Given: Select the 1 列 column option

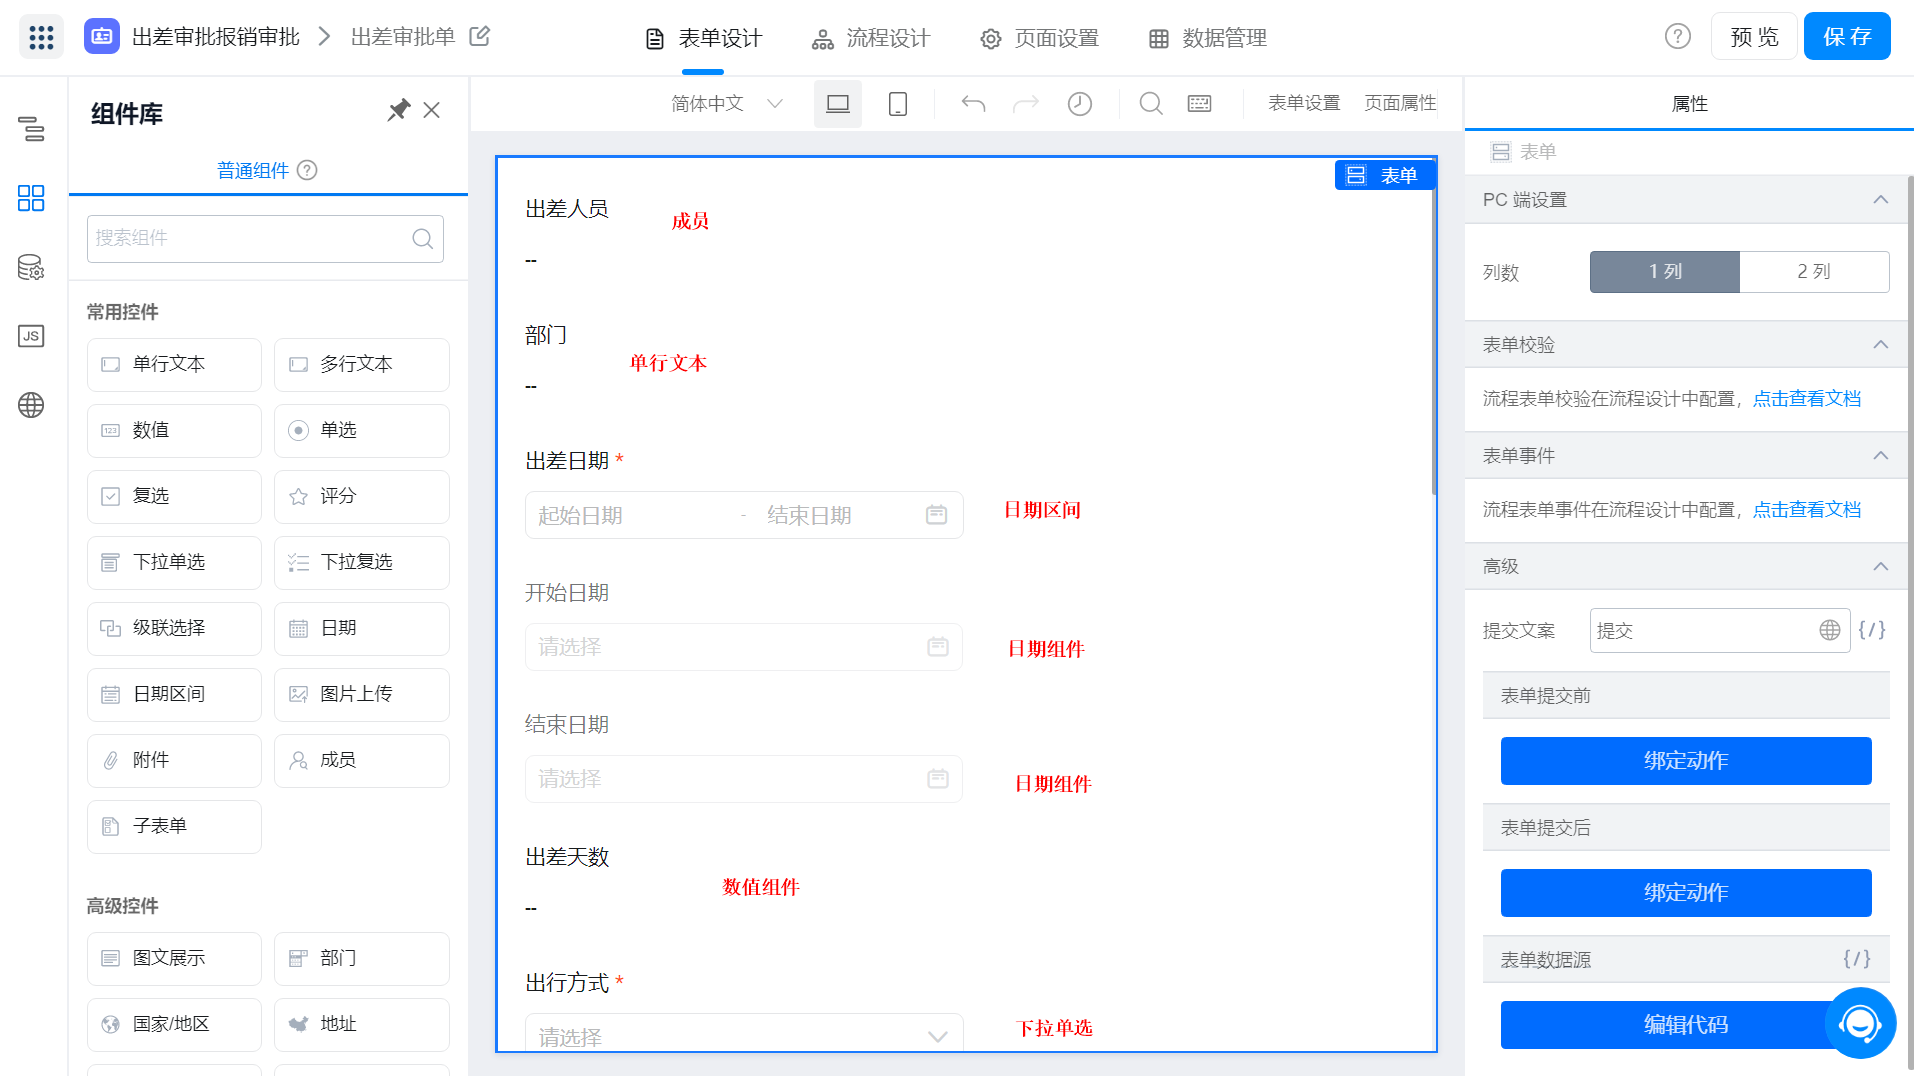Looking at the screenshot, I should pyautogui.click(x=1665, y=272).
